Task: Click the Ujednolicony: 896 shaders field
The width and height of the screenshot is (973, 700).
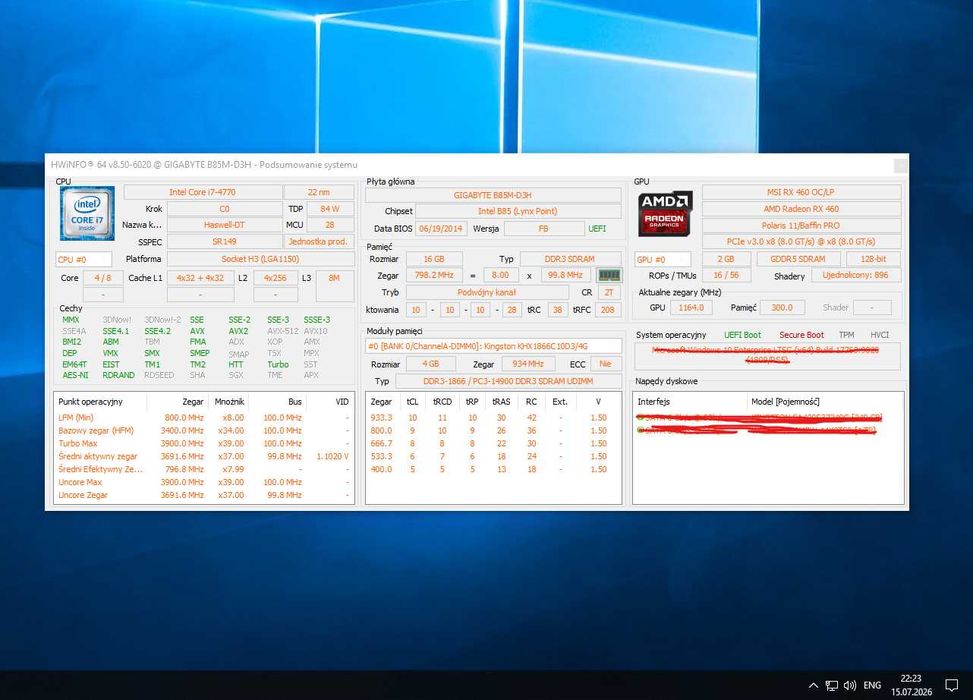Action: tap(856, 275)
